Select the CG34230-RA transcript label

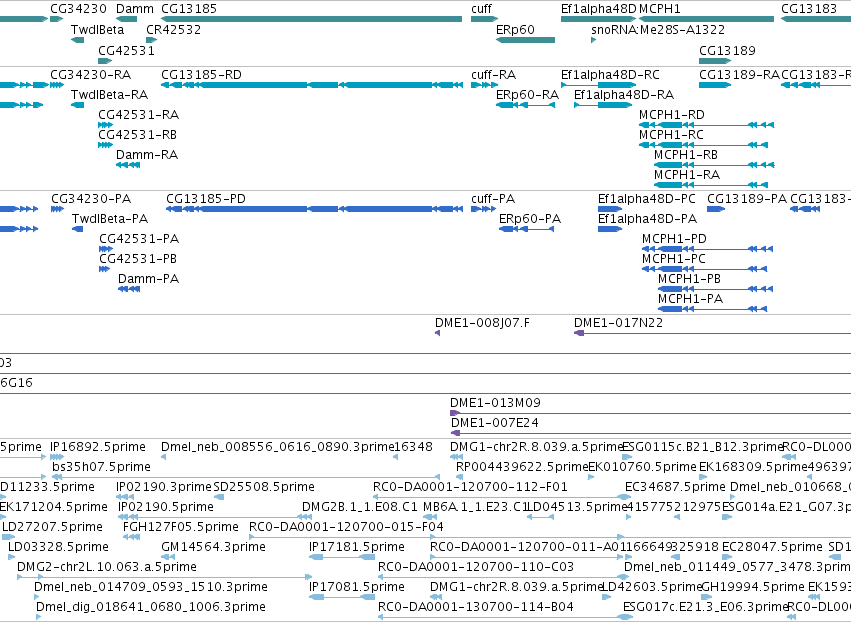pyautogui.click(x=91, y=75)
